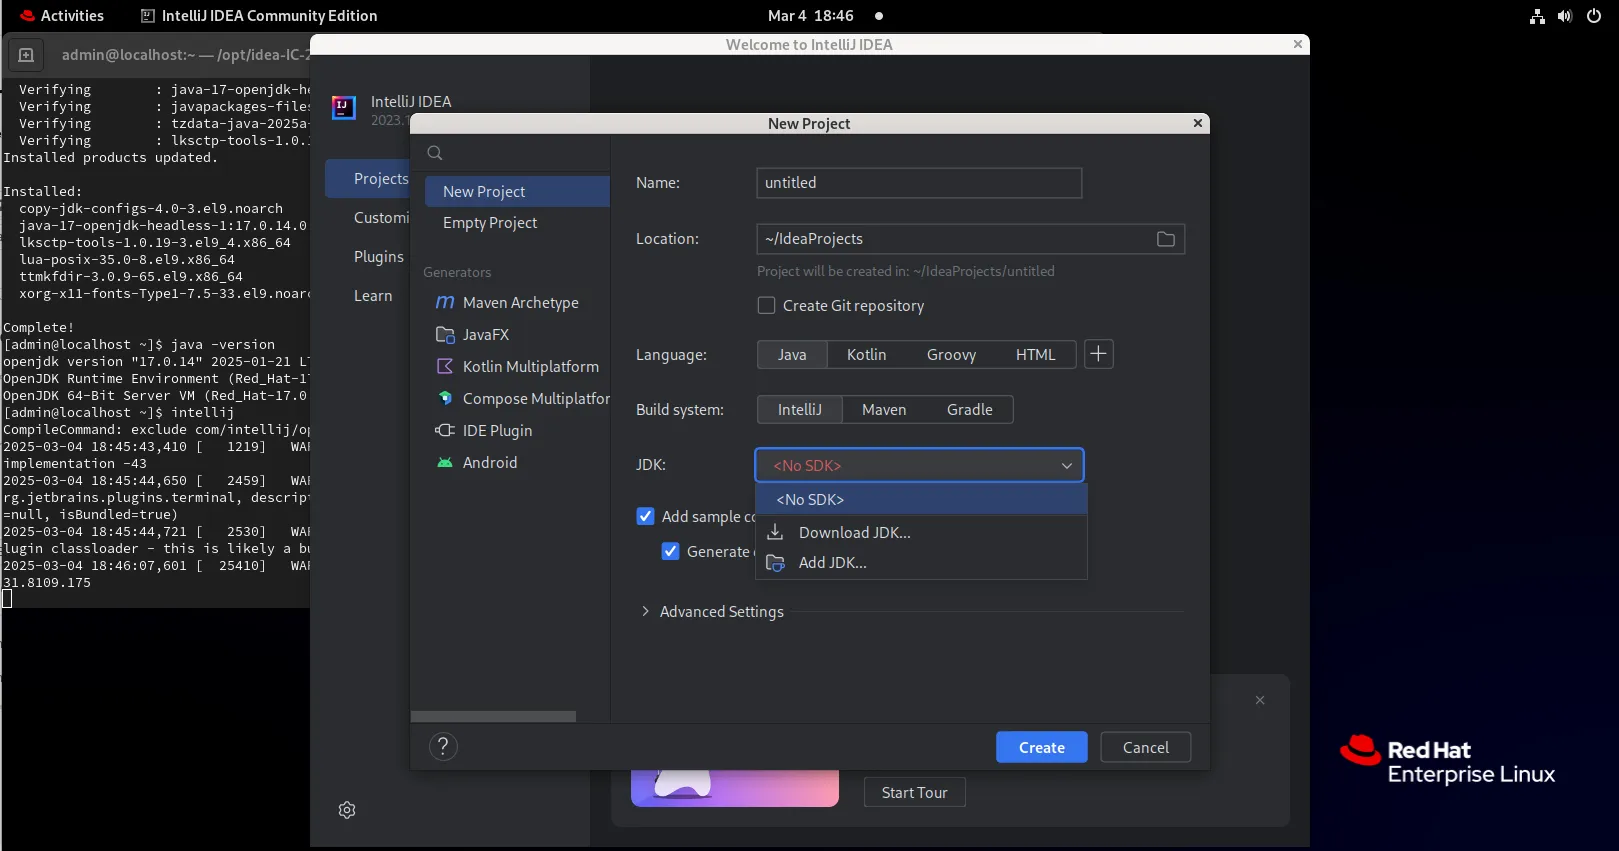
Task: Choose Kotlin as the language
Action: point(866,355)
